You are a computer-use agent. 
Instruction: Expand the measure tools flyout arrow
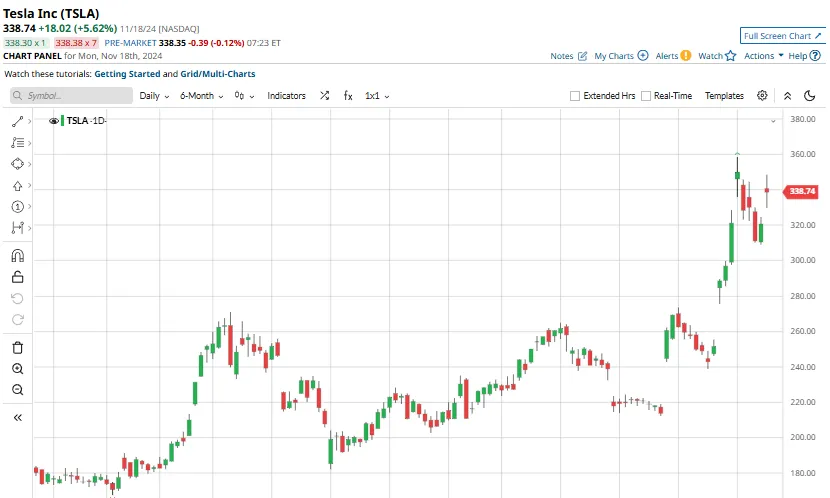pyautogui.click(x=30, y=228)
